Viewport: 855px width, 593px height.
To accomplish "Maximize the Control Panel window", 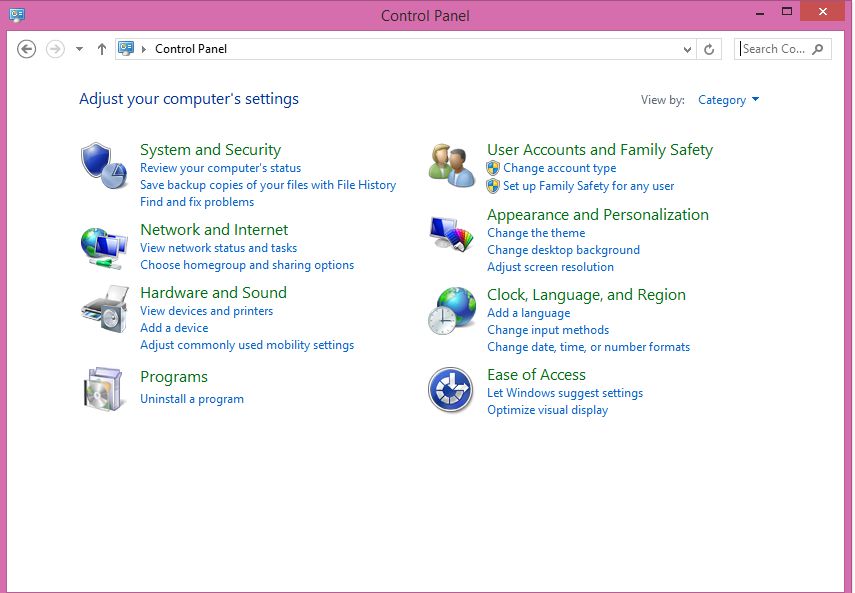I will click(x=787, y=11).
